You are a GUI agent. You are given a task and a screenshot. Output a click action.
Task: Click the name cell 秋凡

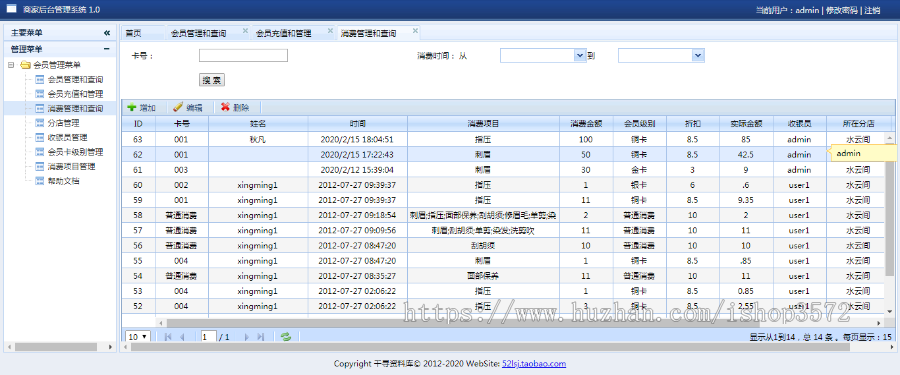click(x=257, y=140)
